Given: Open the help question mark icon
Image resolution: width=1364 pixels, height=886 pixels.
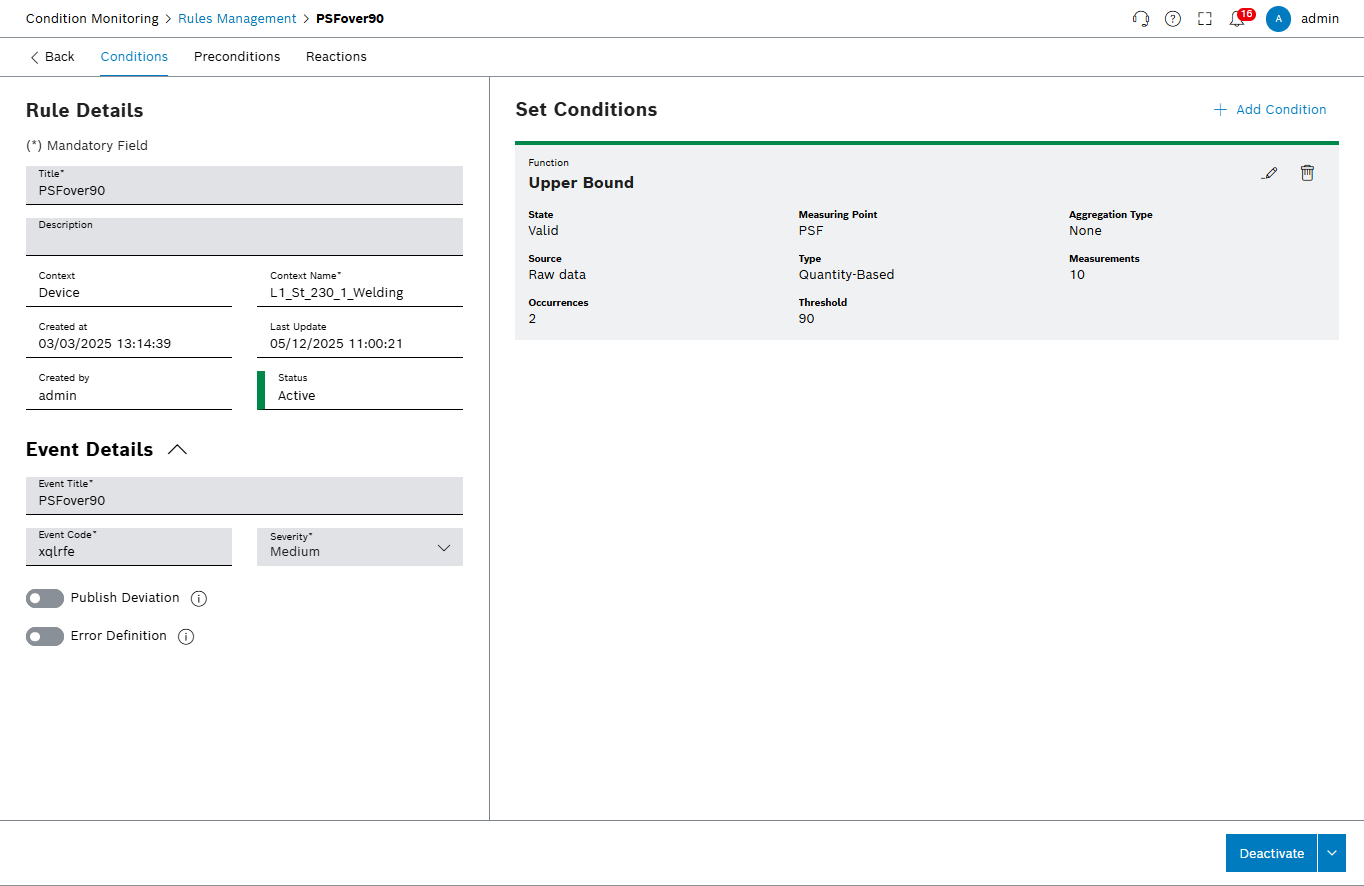Looking at the screenshot, I should pos(1173,19).
